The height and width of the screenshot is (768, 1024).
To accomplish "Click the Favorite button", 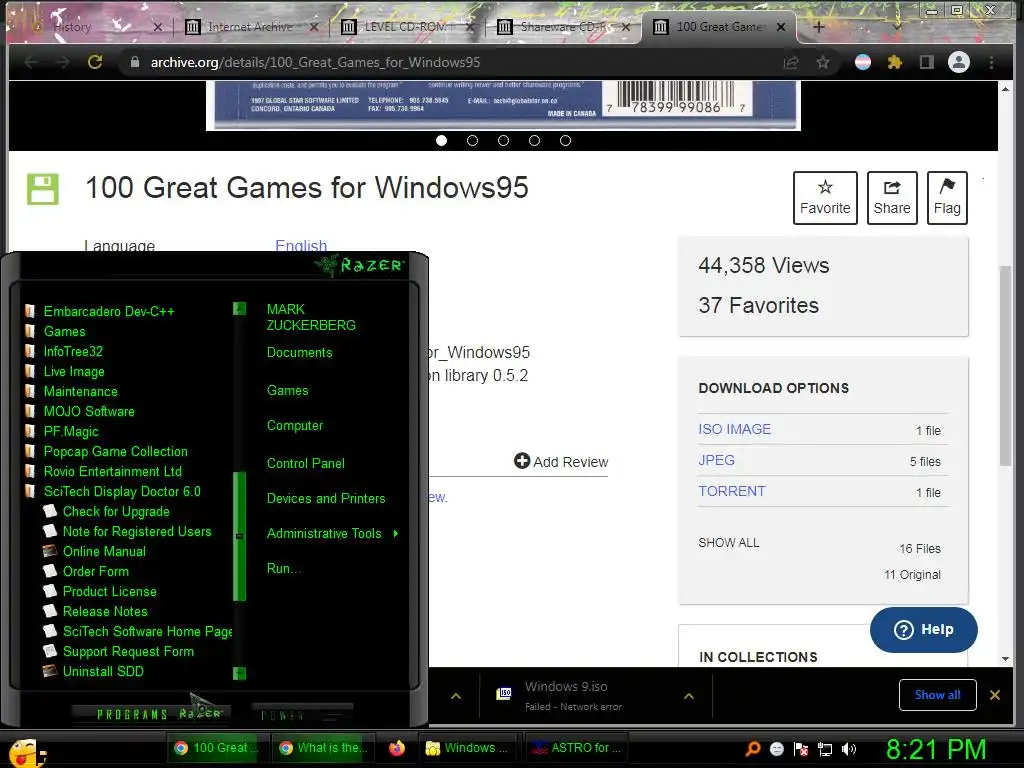I will point(825,198).
